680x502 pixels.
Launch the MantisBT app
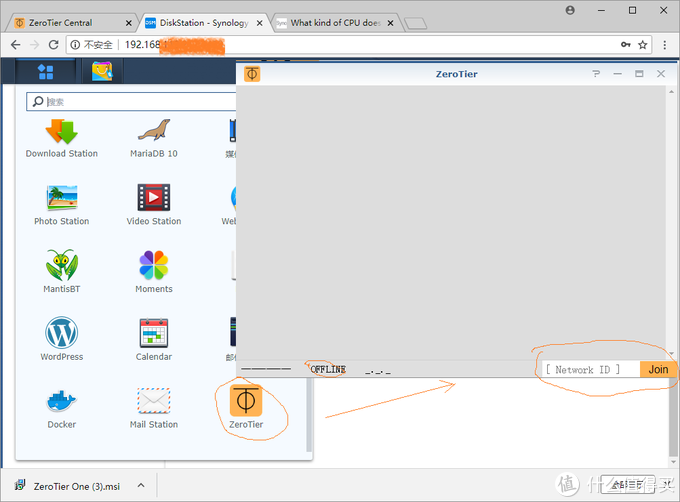61,270
